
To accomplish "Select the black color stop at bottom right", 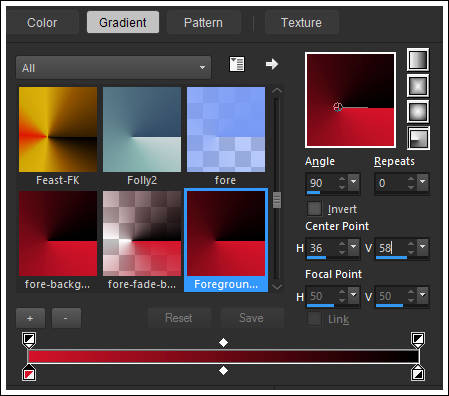I will 418,372.
